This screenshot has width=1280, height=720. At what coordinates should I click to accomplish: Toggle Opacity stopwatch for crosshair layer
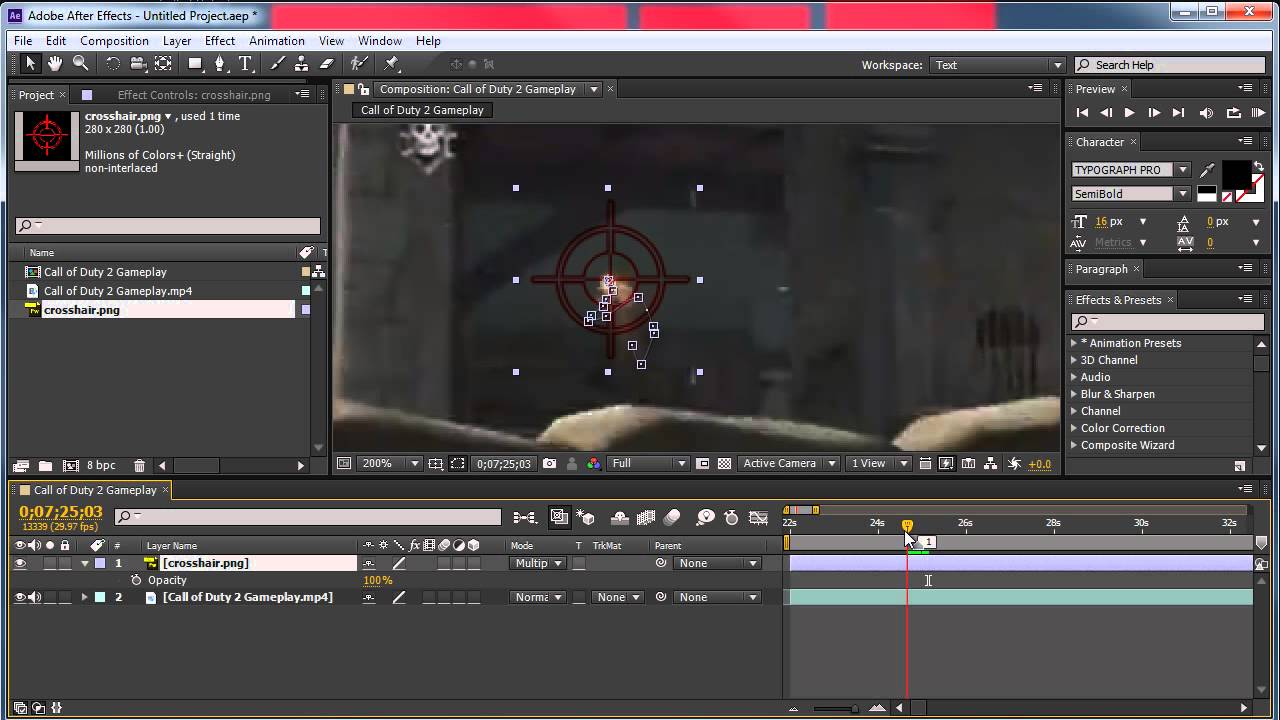(136, 580)
